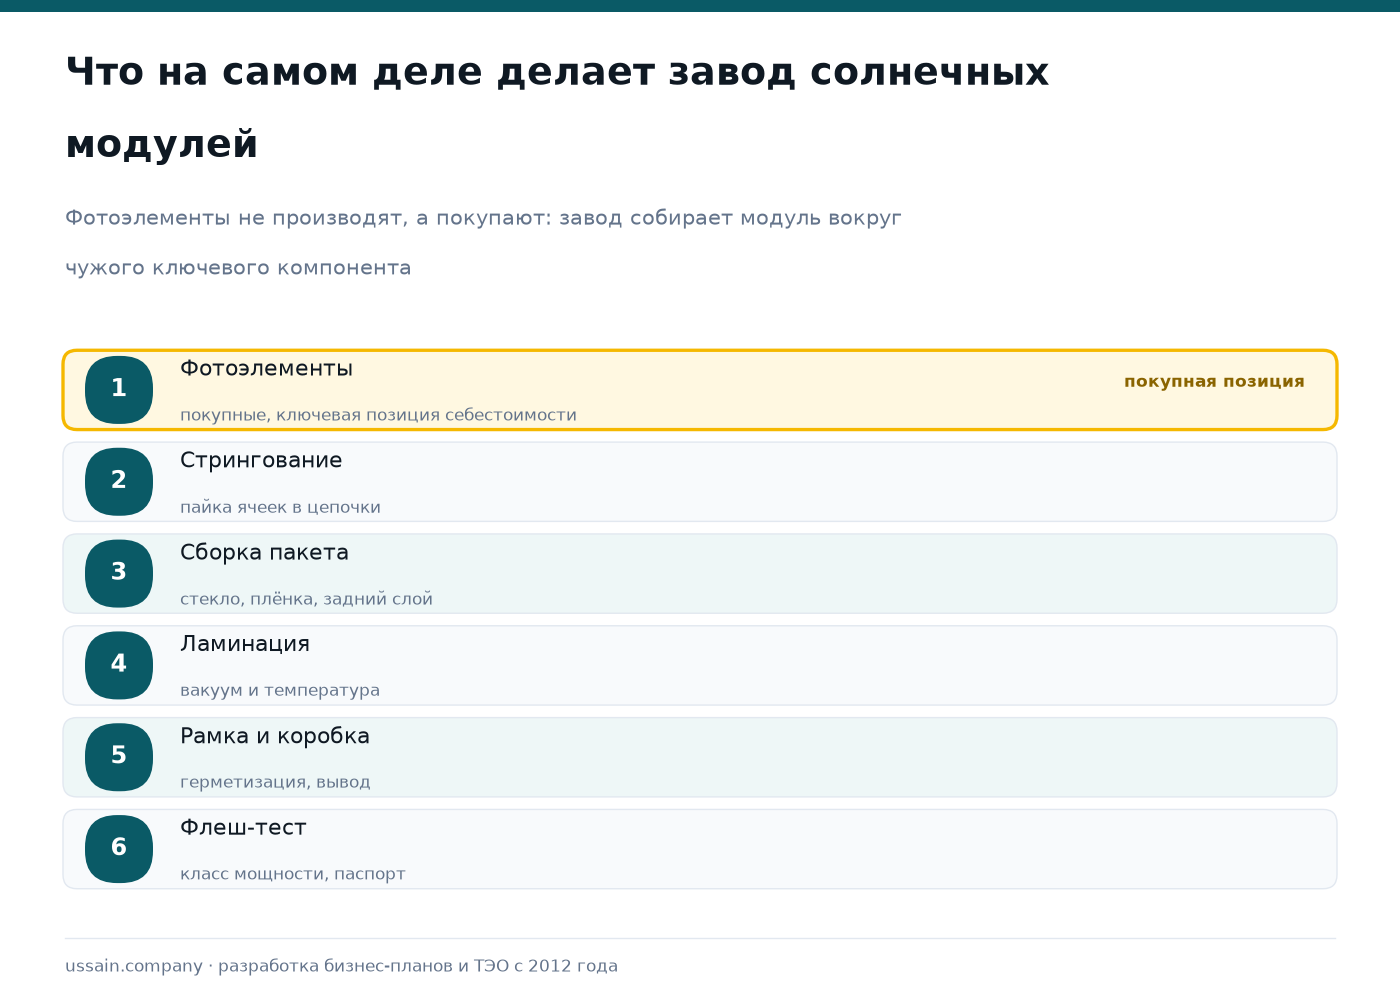The height and width of the screenshot is (1000, 1400).
Task: Click the text «стекло, плёнка, задний слой»
Action: [306, 599]
